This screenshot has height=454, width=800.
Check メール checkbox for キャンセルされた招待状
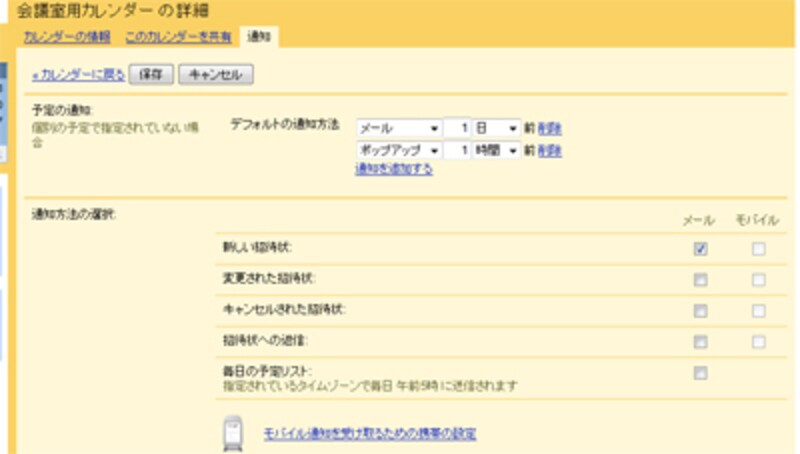click(x=701, y=311)
